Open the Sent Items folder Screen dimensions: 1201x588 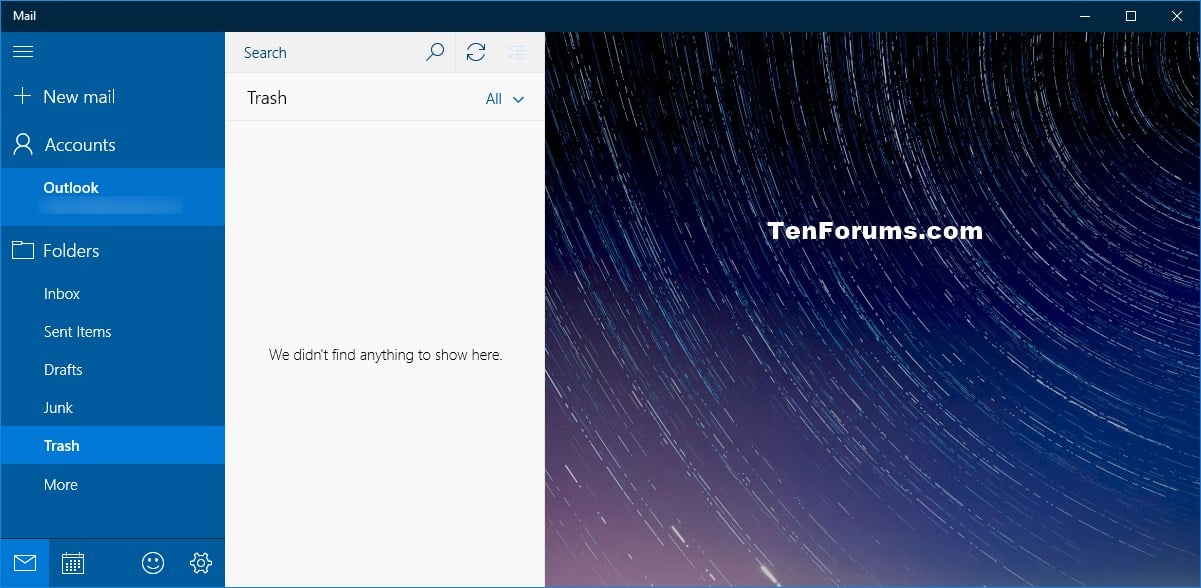point(112,331)
